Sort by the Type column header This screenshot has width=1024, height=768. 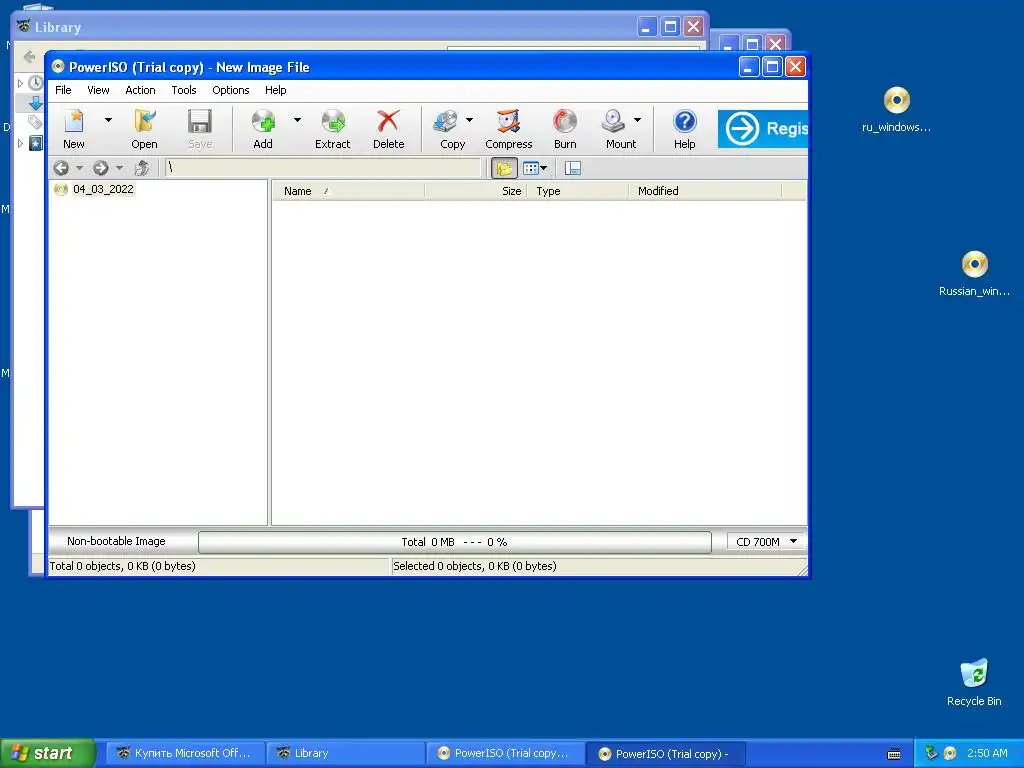tap(577, 191)
